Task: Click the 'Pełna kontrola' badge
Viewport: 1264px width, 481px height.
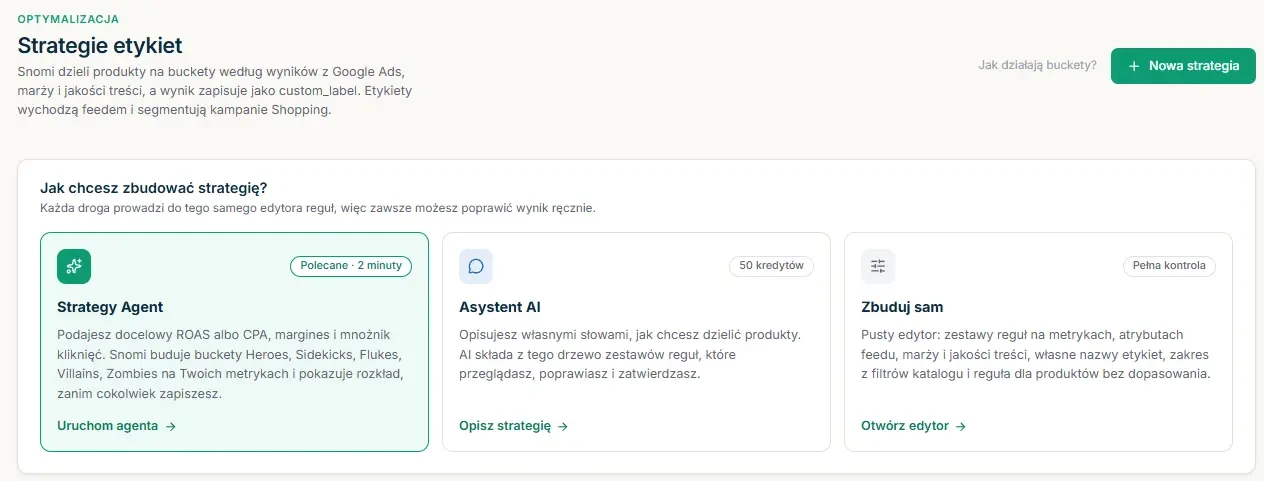Action: (x=1169, y=266)
